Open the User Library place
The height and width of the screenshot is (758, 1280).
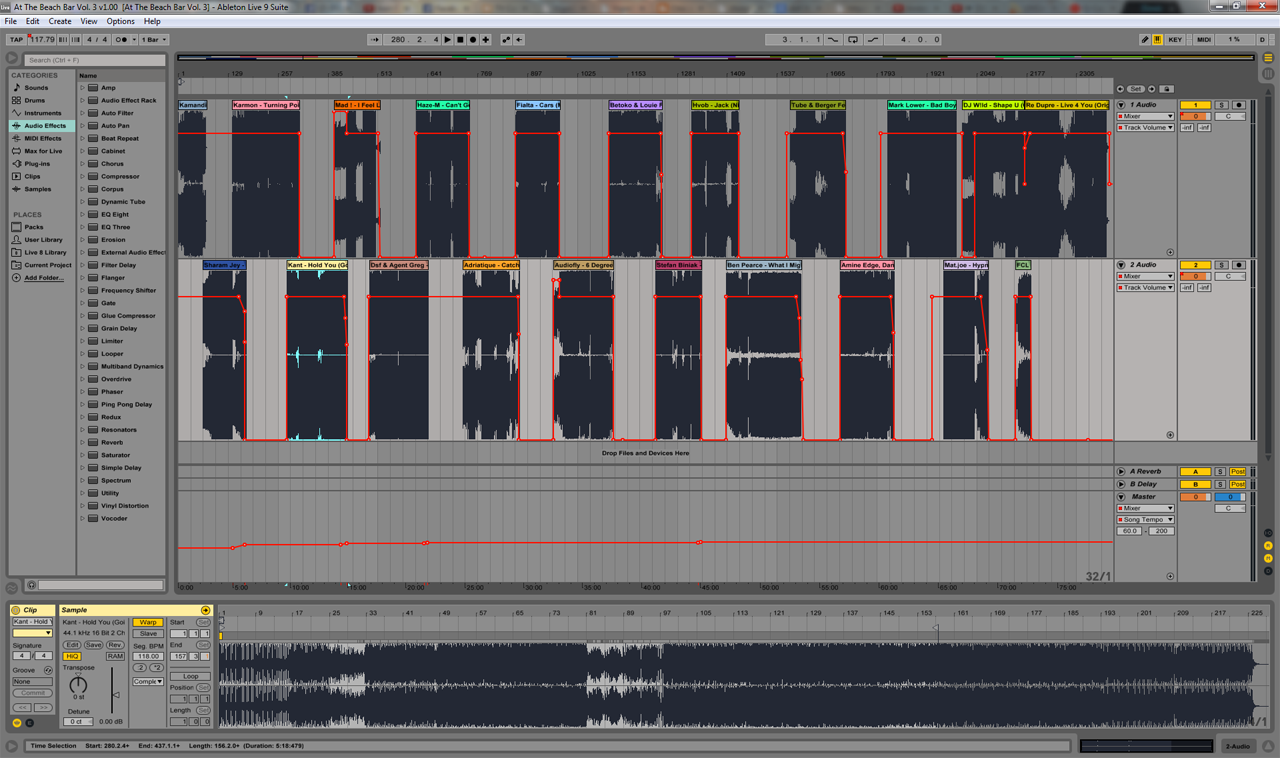tap(43, 240)
